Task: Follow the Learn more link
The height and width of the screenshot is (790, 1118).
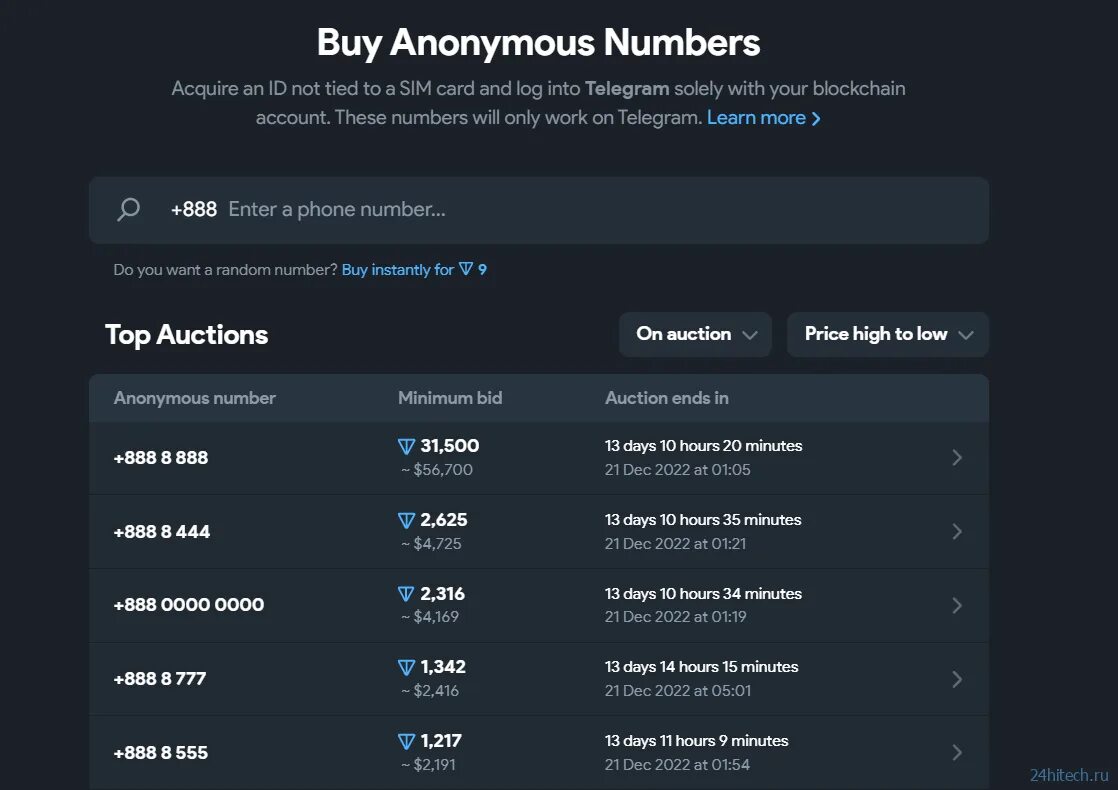Action: click(x=764, y=118)
